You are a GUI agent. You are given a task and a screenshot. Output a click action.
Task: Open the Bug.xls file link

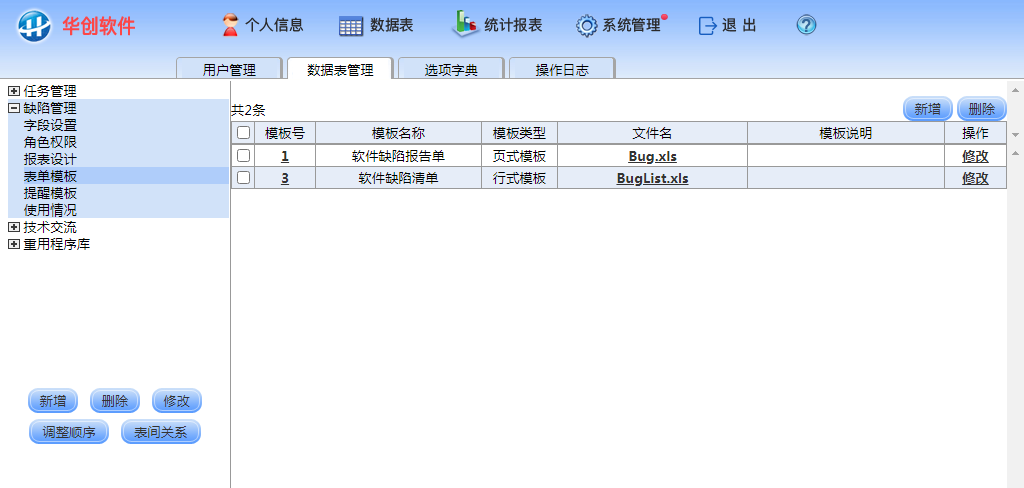point(652,156)
